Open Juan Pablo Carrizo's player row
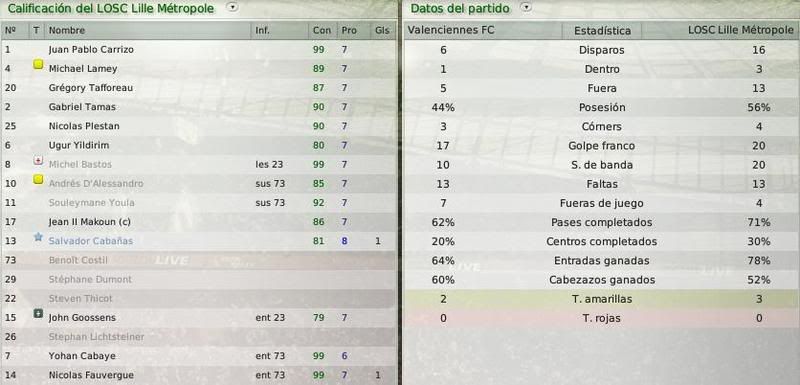Image resolution: width=800 pixels, height=385 pixels. (198, 49)
